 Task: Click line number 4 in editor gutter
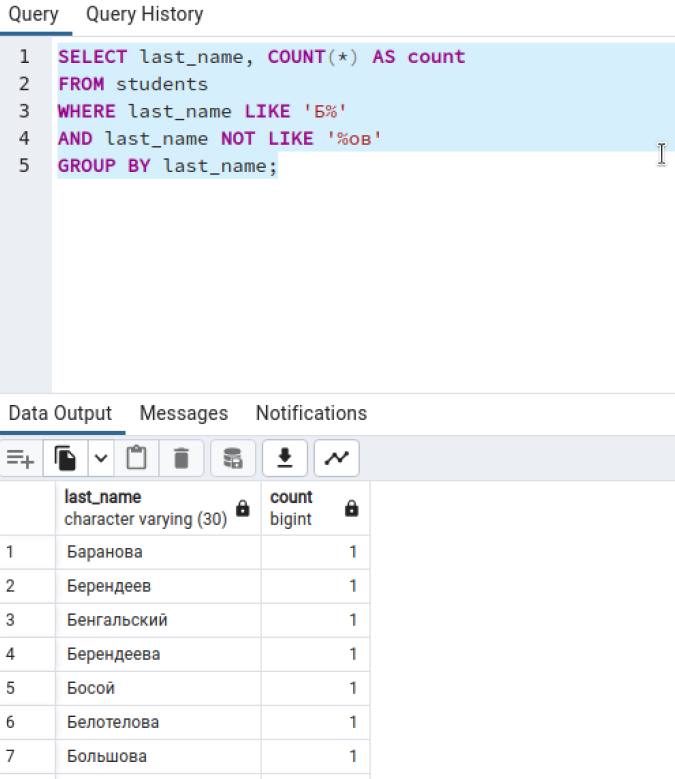24,138
